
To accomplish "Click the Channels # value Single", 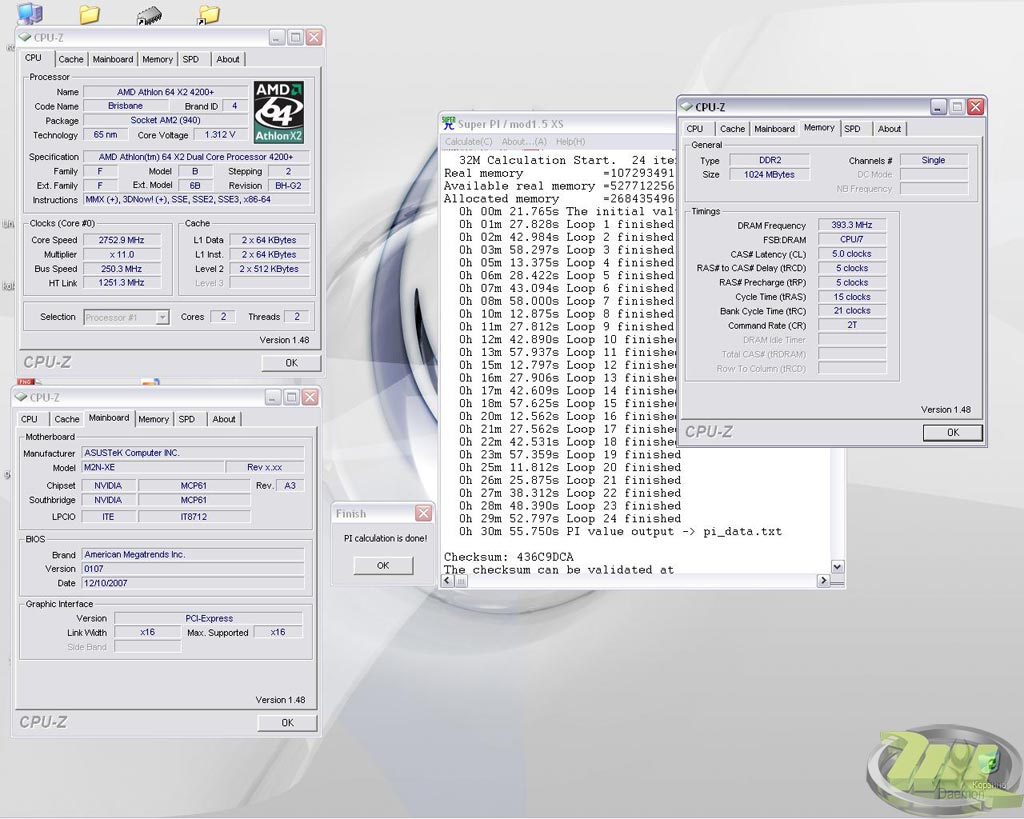I will coord(933,160).
